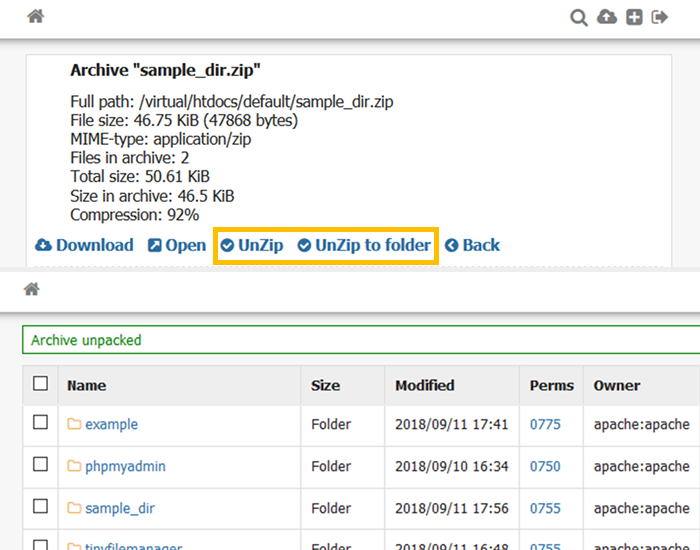Viewport: 700px width, 550px height.
Task: Click home icon above file list
Action: click(32, 289)
